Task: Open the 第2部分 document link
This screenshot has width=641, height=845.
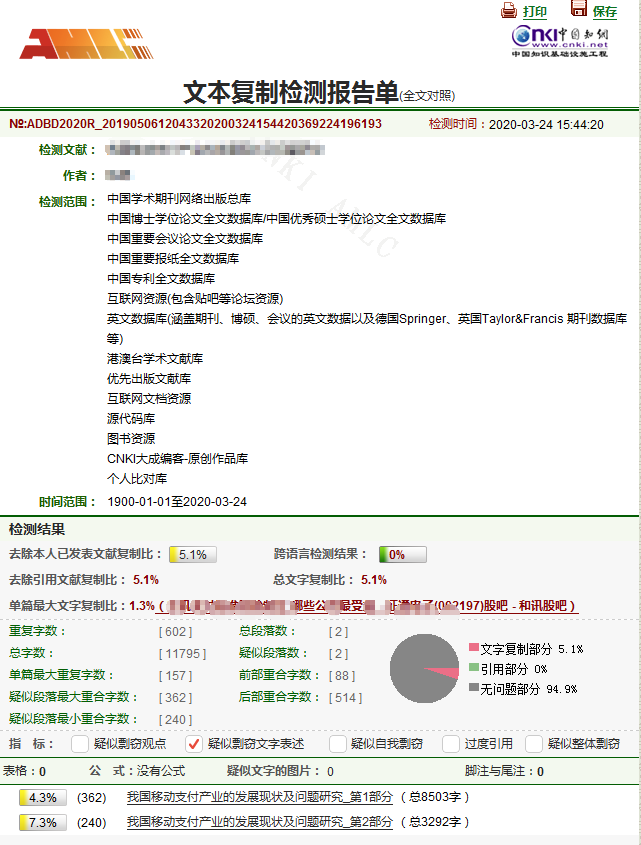Action: [x=260, y=822]
